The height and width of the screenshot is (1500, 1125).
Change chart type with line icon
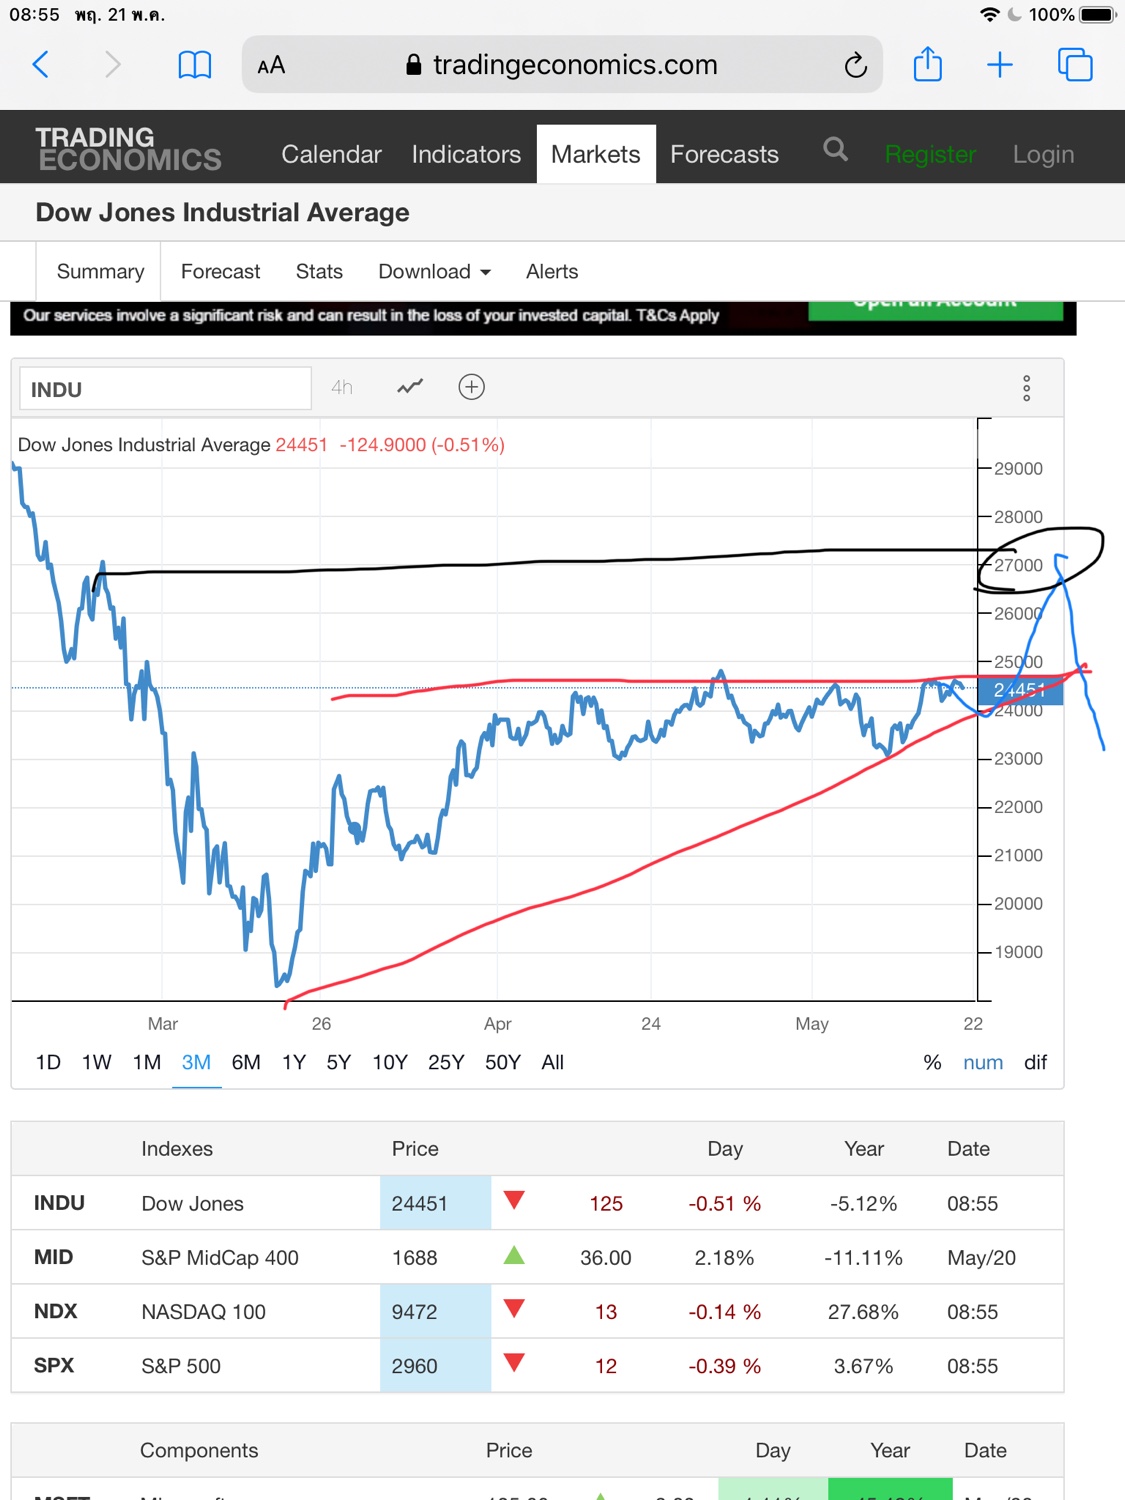point(410,387)
